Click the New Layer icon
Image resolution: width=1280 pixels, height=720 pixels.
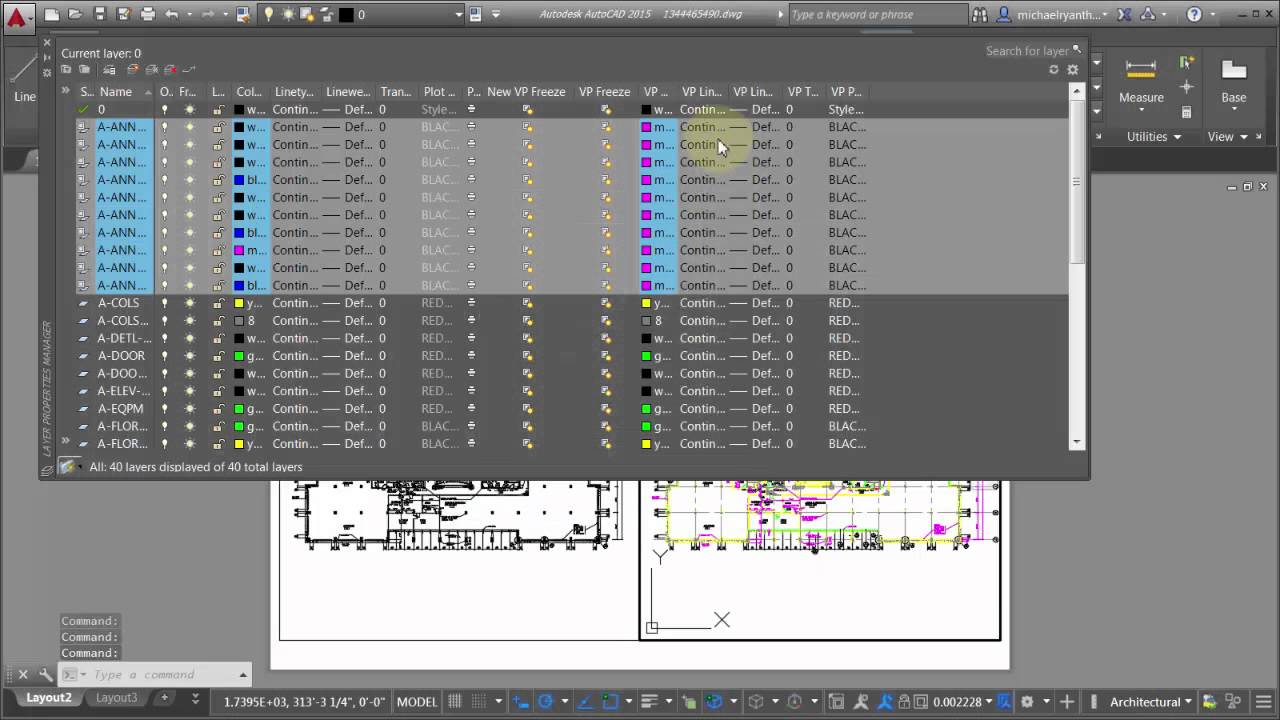[132, 70]
